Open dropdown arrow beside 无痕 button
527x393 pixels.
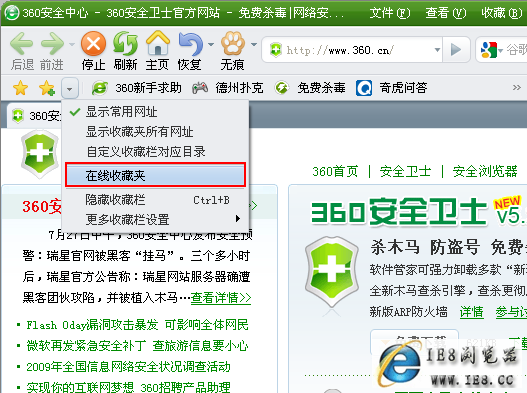254,44
